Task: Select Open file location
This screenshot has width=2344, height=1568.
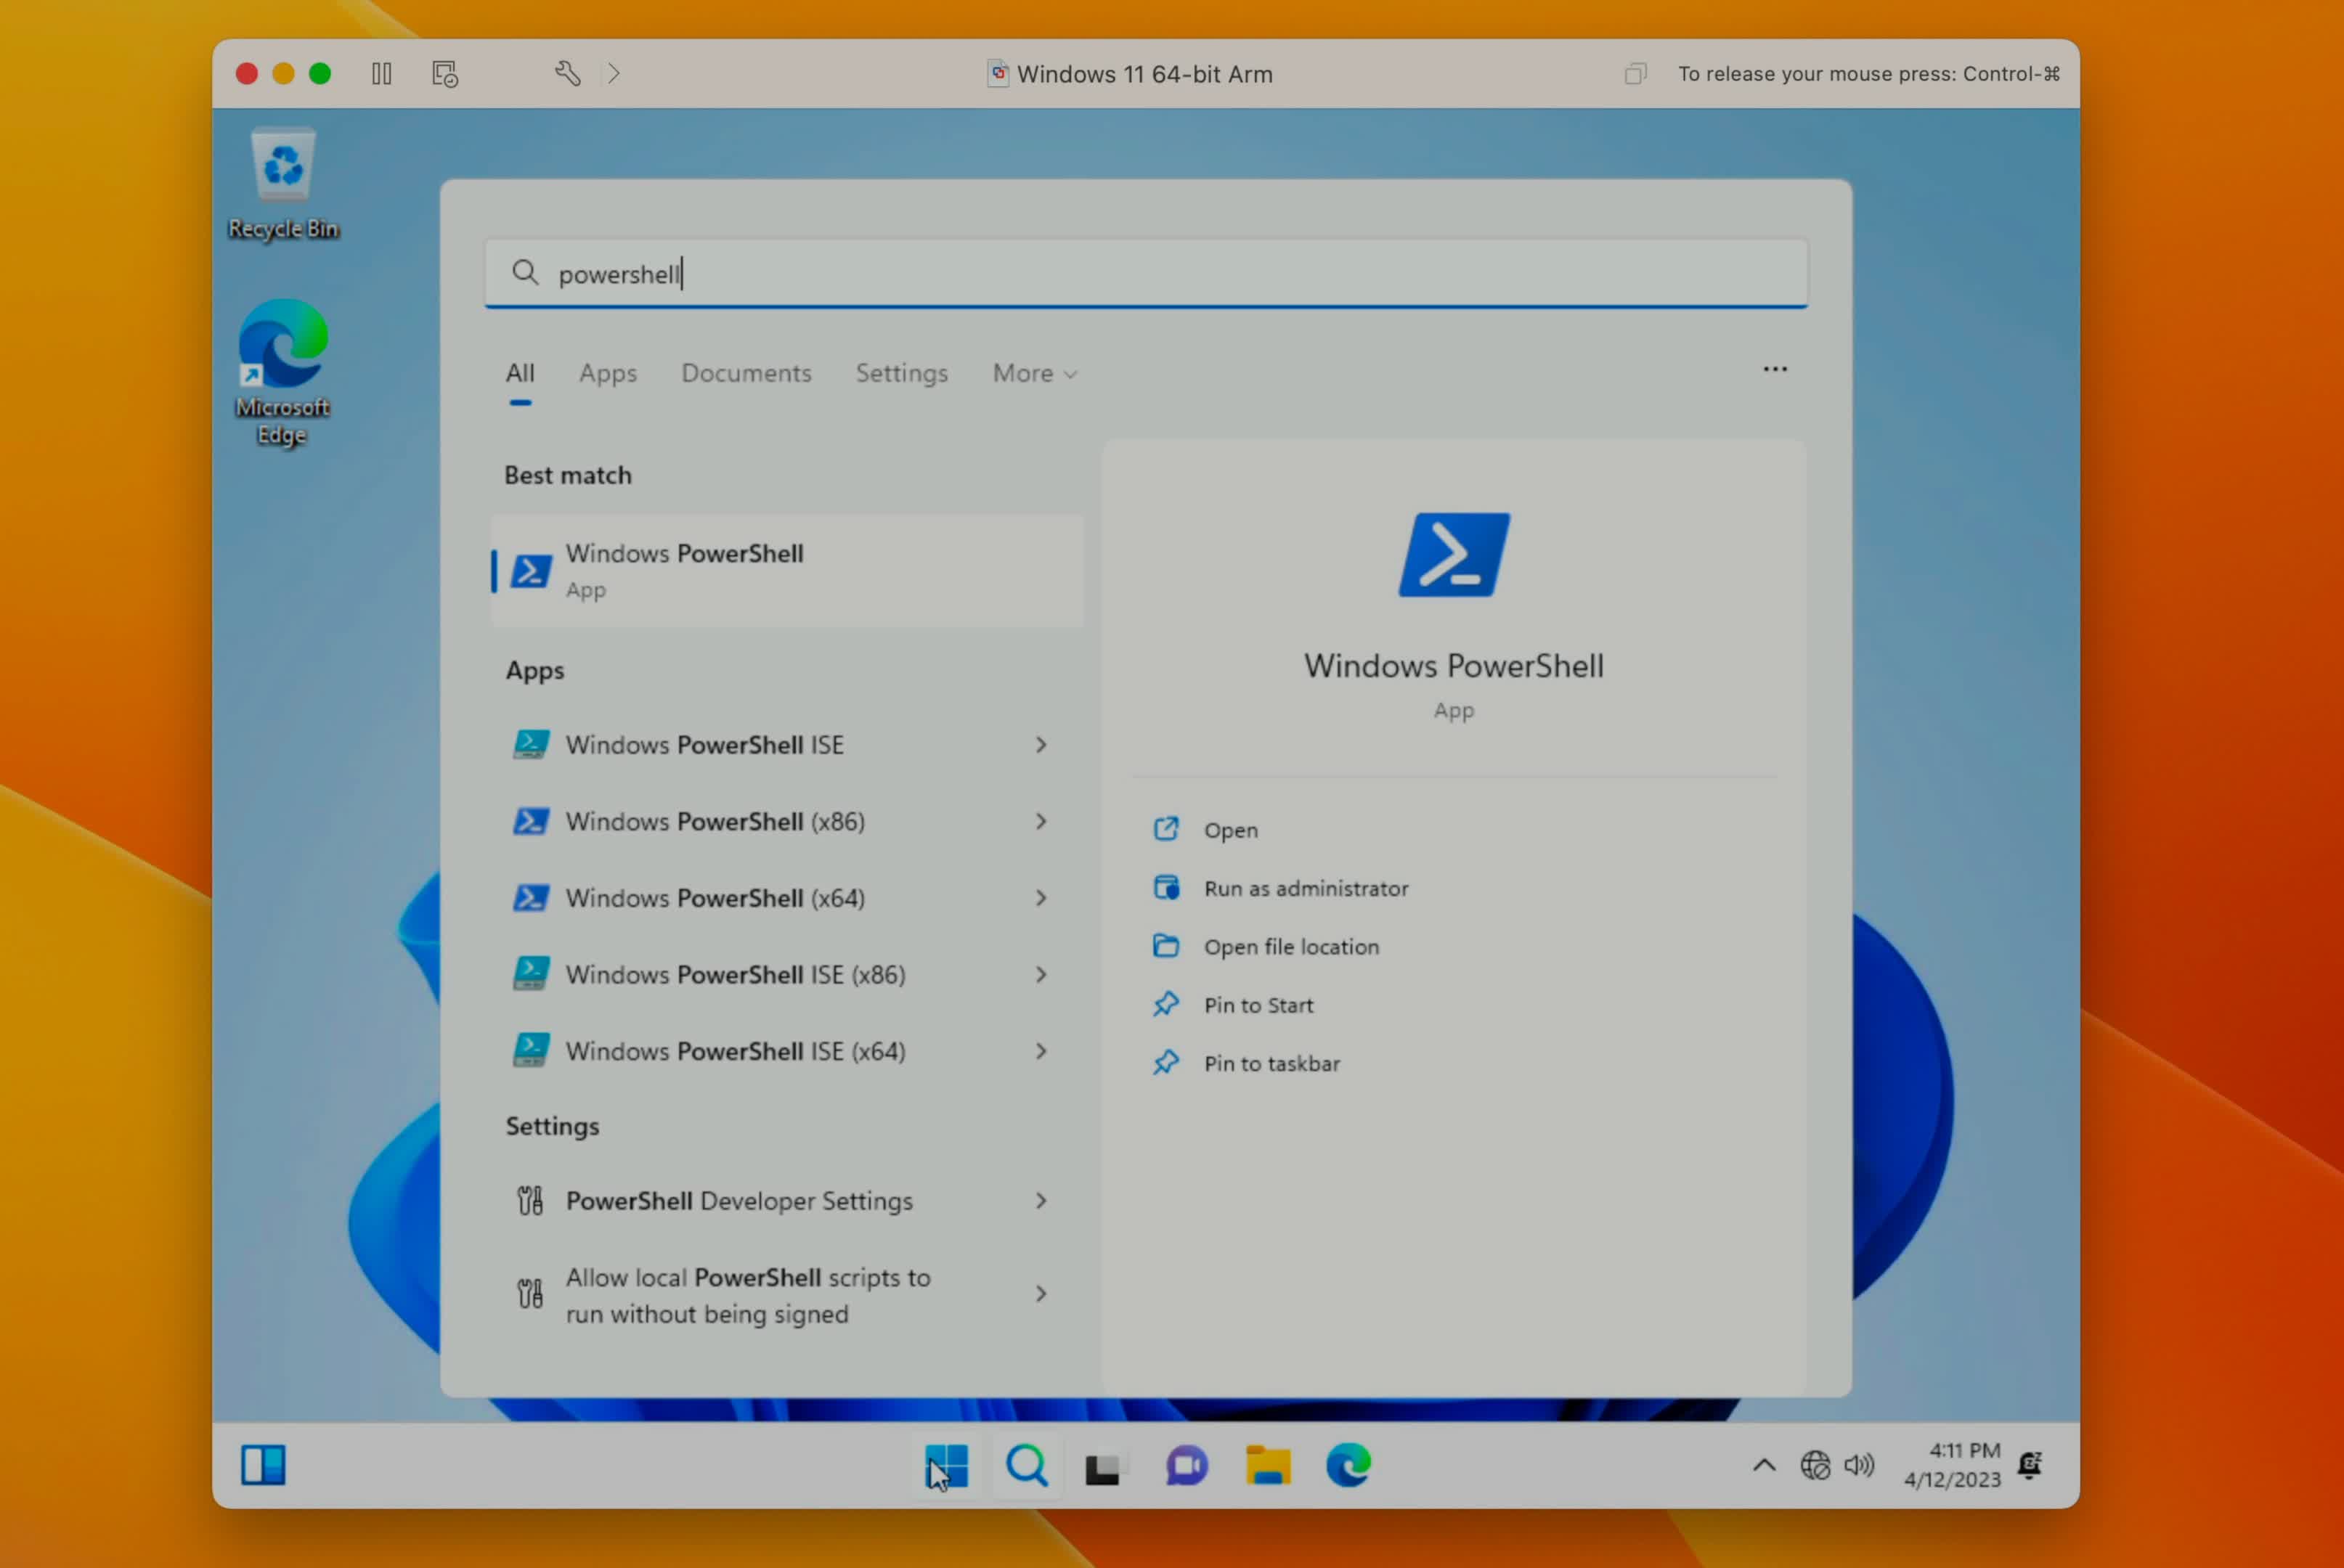Action: pos(1265,947)
